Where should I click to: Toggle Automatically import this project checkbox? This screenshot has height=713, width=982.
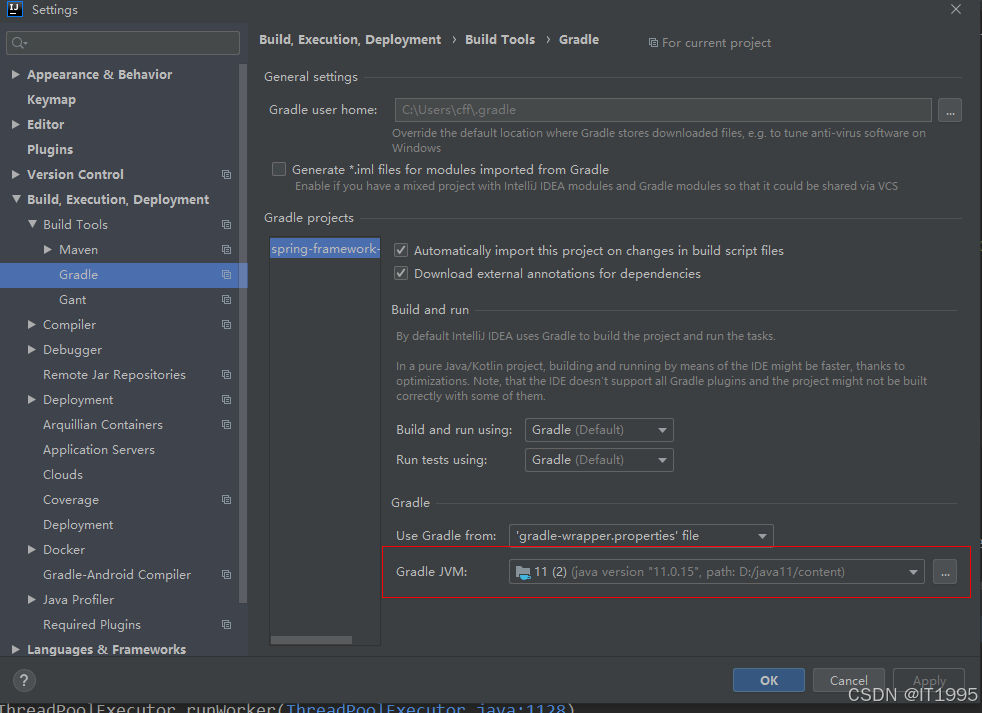pyautogui.click(x=401, y=251)
